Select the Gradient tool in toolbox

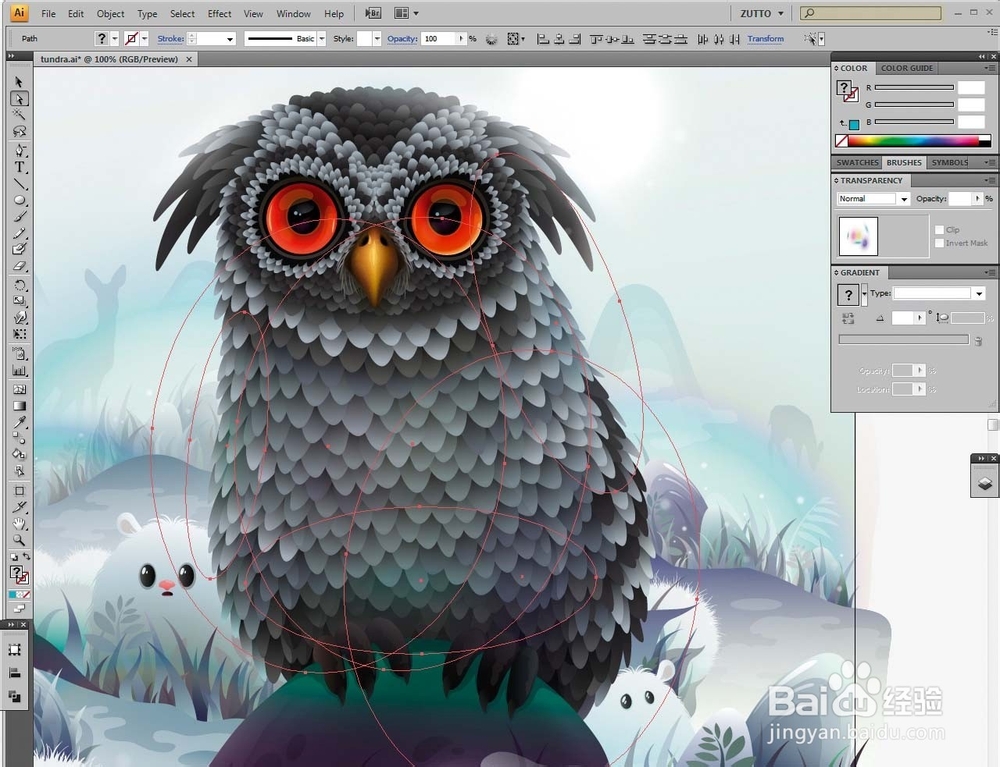(x=19, y=406)
